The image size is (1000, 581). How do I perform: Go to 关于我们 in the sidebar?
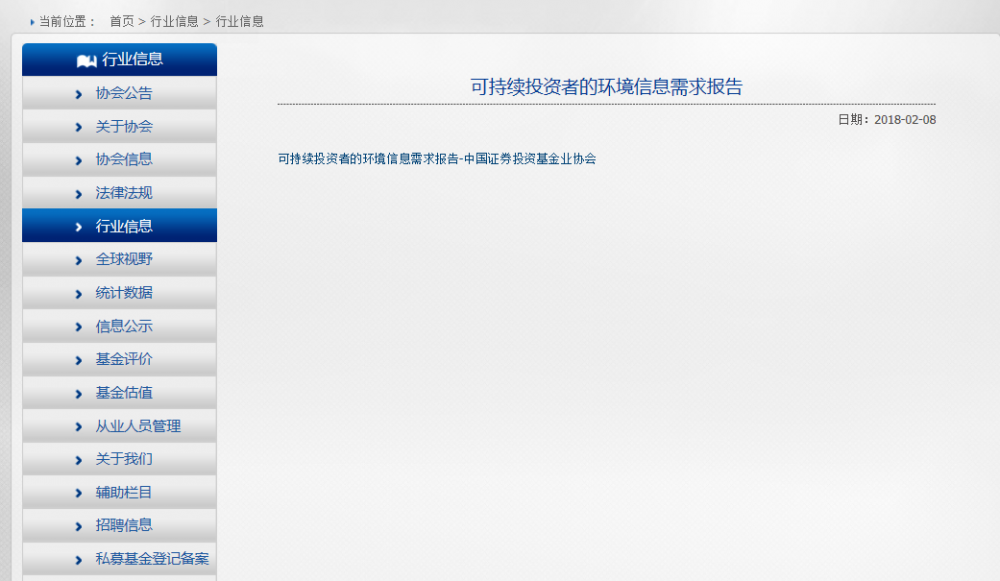pos(119,459)
